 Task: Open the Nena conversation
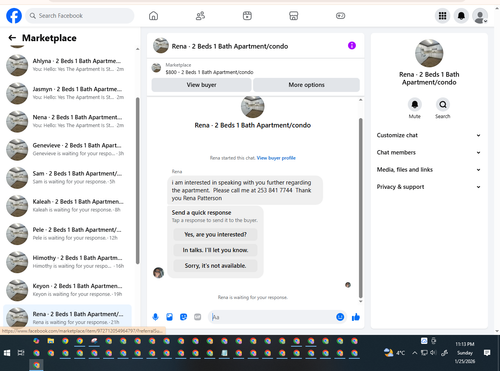[x=68, y=121]
